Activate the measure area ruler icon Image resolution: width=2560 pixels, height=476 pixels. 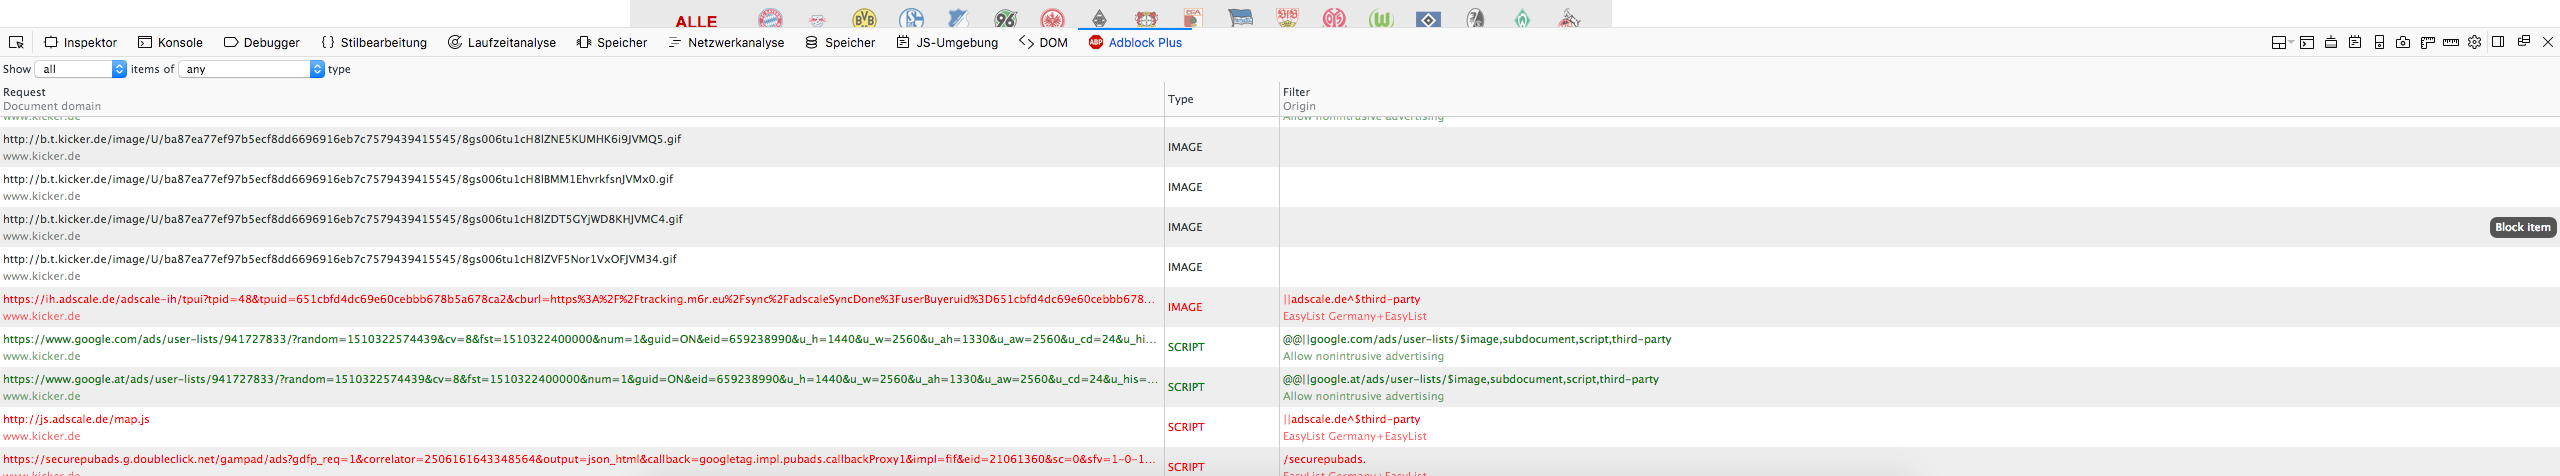click(x=2451, y=42)
